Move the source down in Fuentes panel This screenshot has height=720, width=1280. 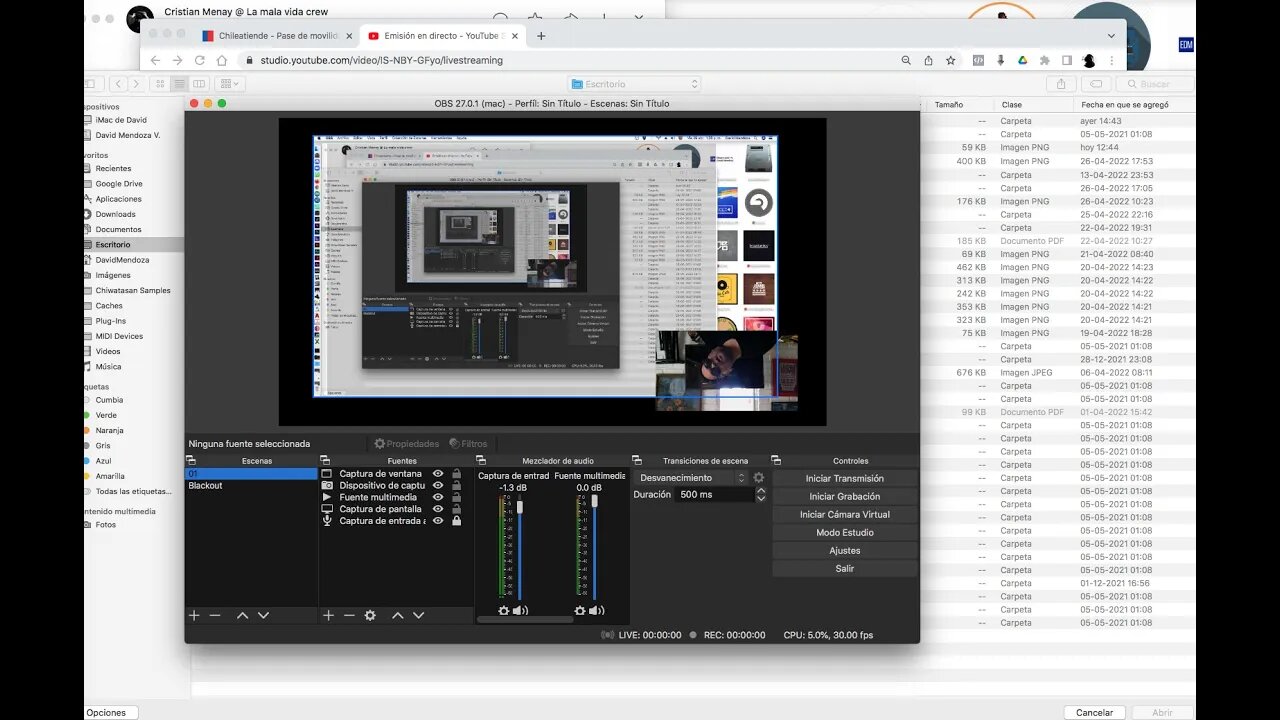point(418,615)
